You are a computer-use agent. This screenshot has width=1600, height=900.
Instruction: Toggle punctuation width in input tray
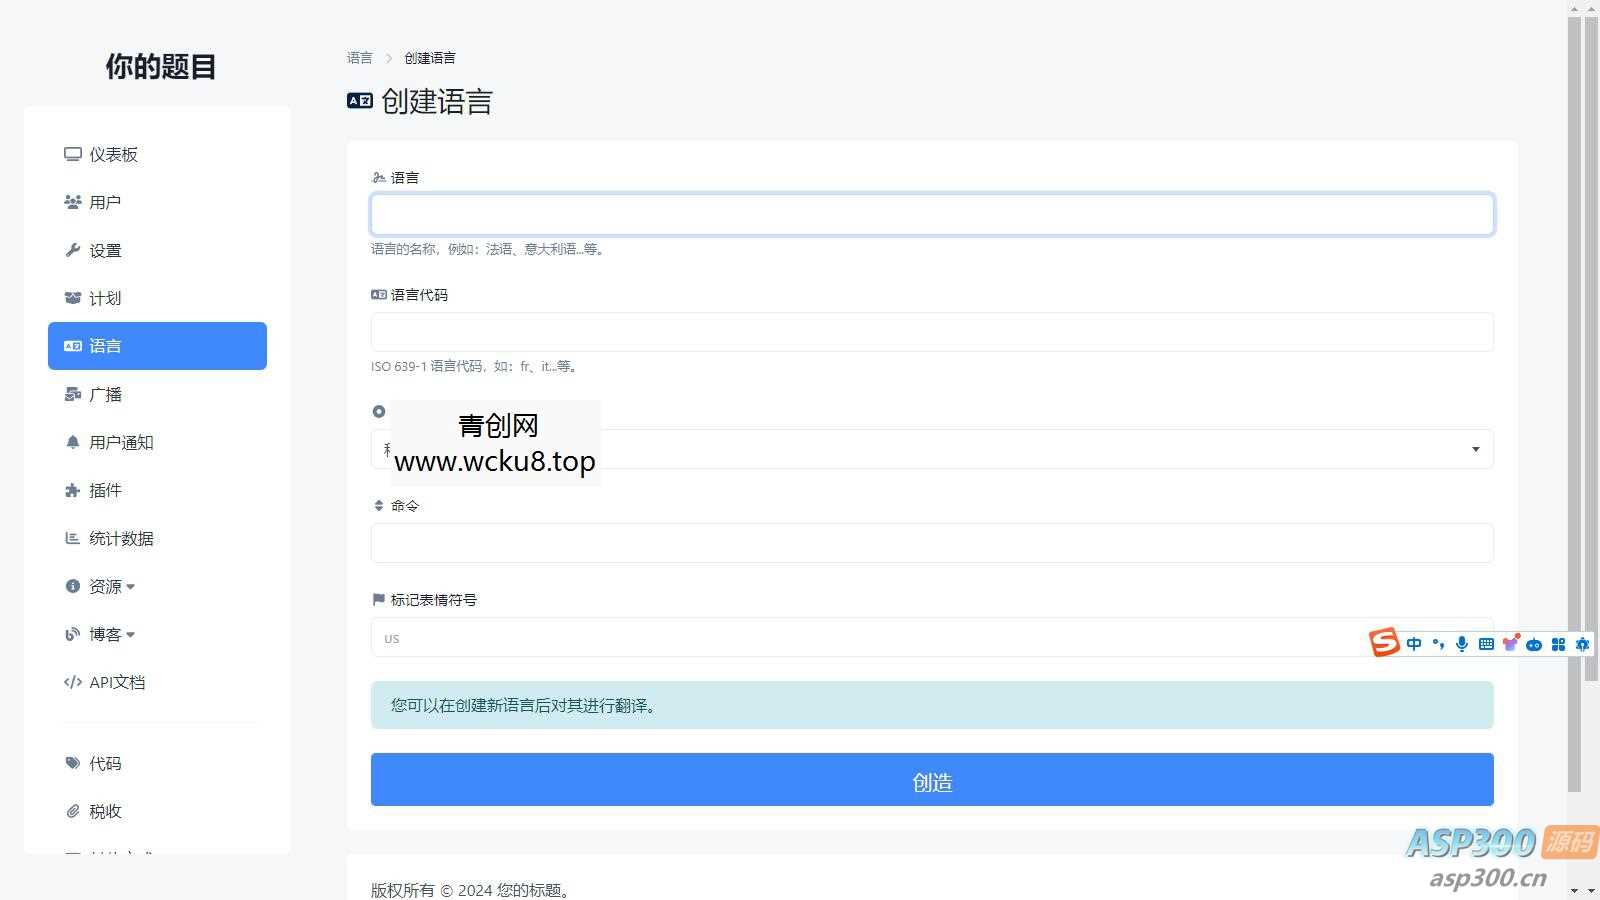click(1437, 644)
